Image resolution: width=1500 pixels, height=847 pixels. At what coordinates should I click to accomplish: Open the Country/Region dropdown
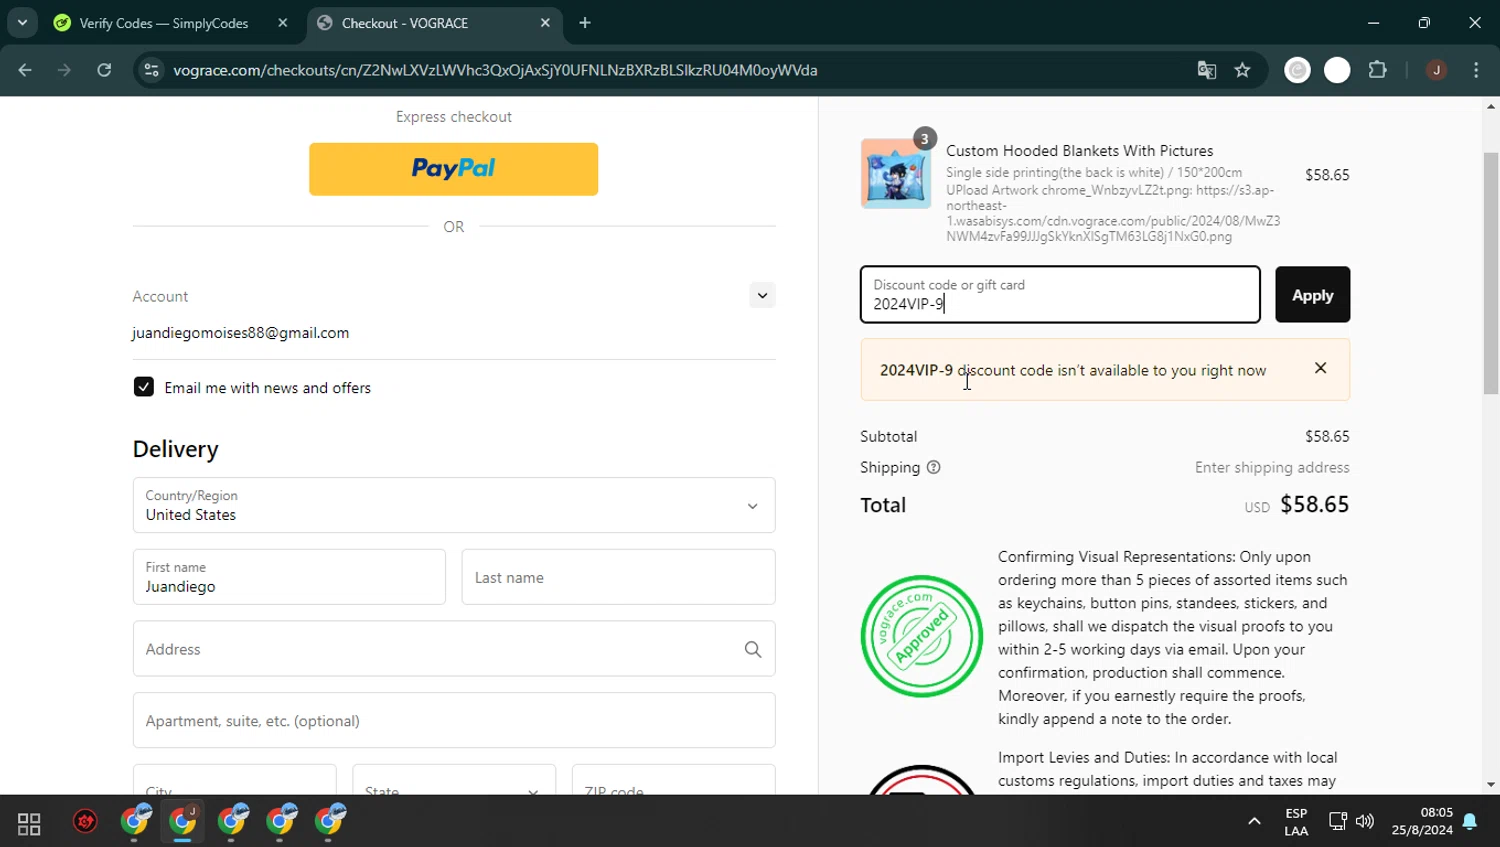[x=453, y=505]
